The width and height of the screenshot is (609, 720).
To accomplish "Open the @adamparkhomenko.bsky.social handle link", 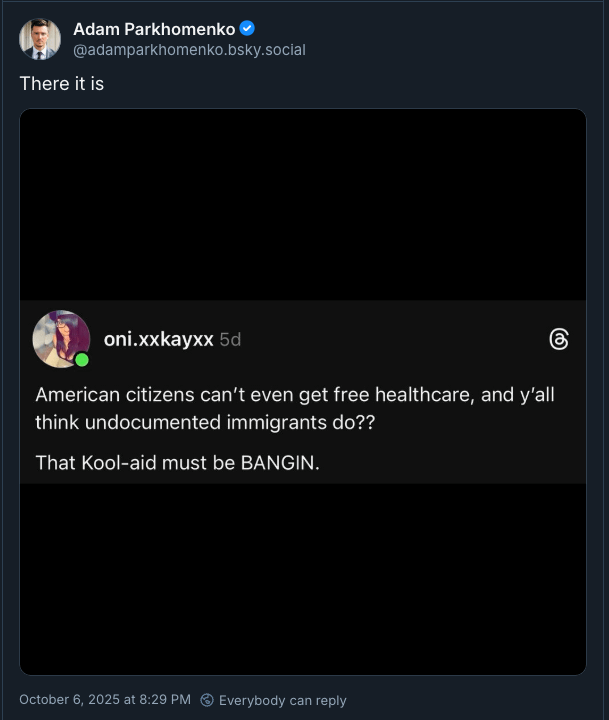I will click(x=189, y=49).
